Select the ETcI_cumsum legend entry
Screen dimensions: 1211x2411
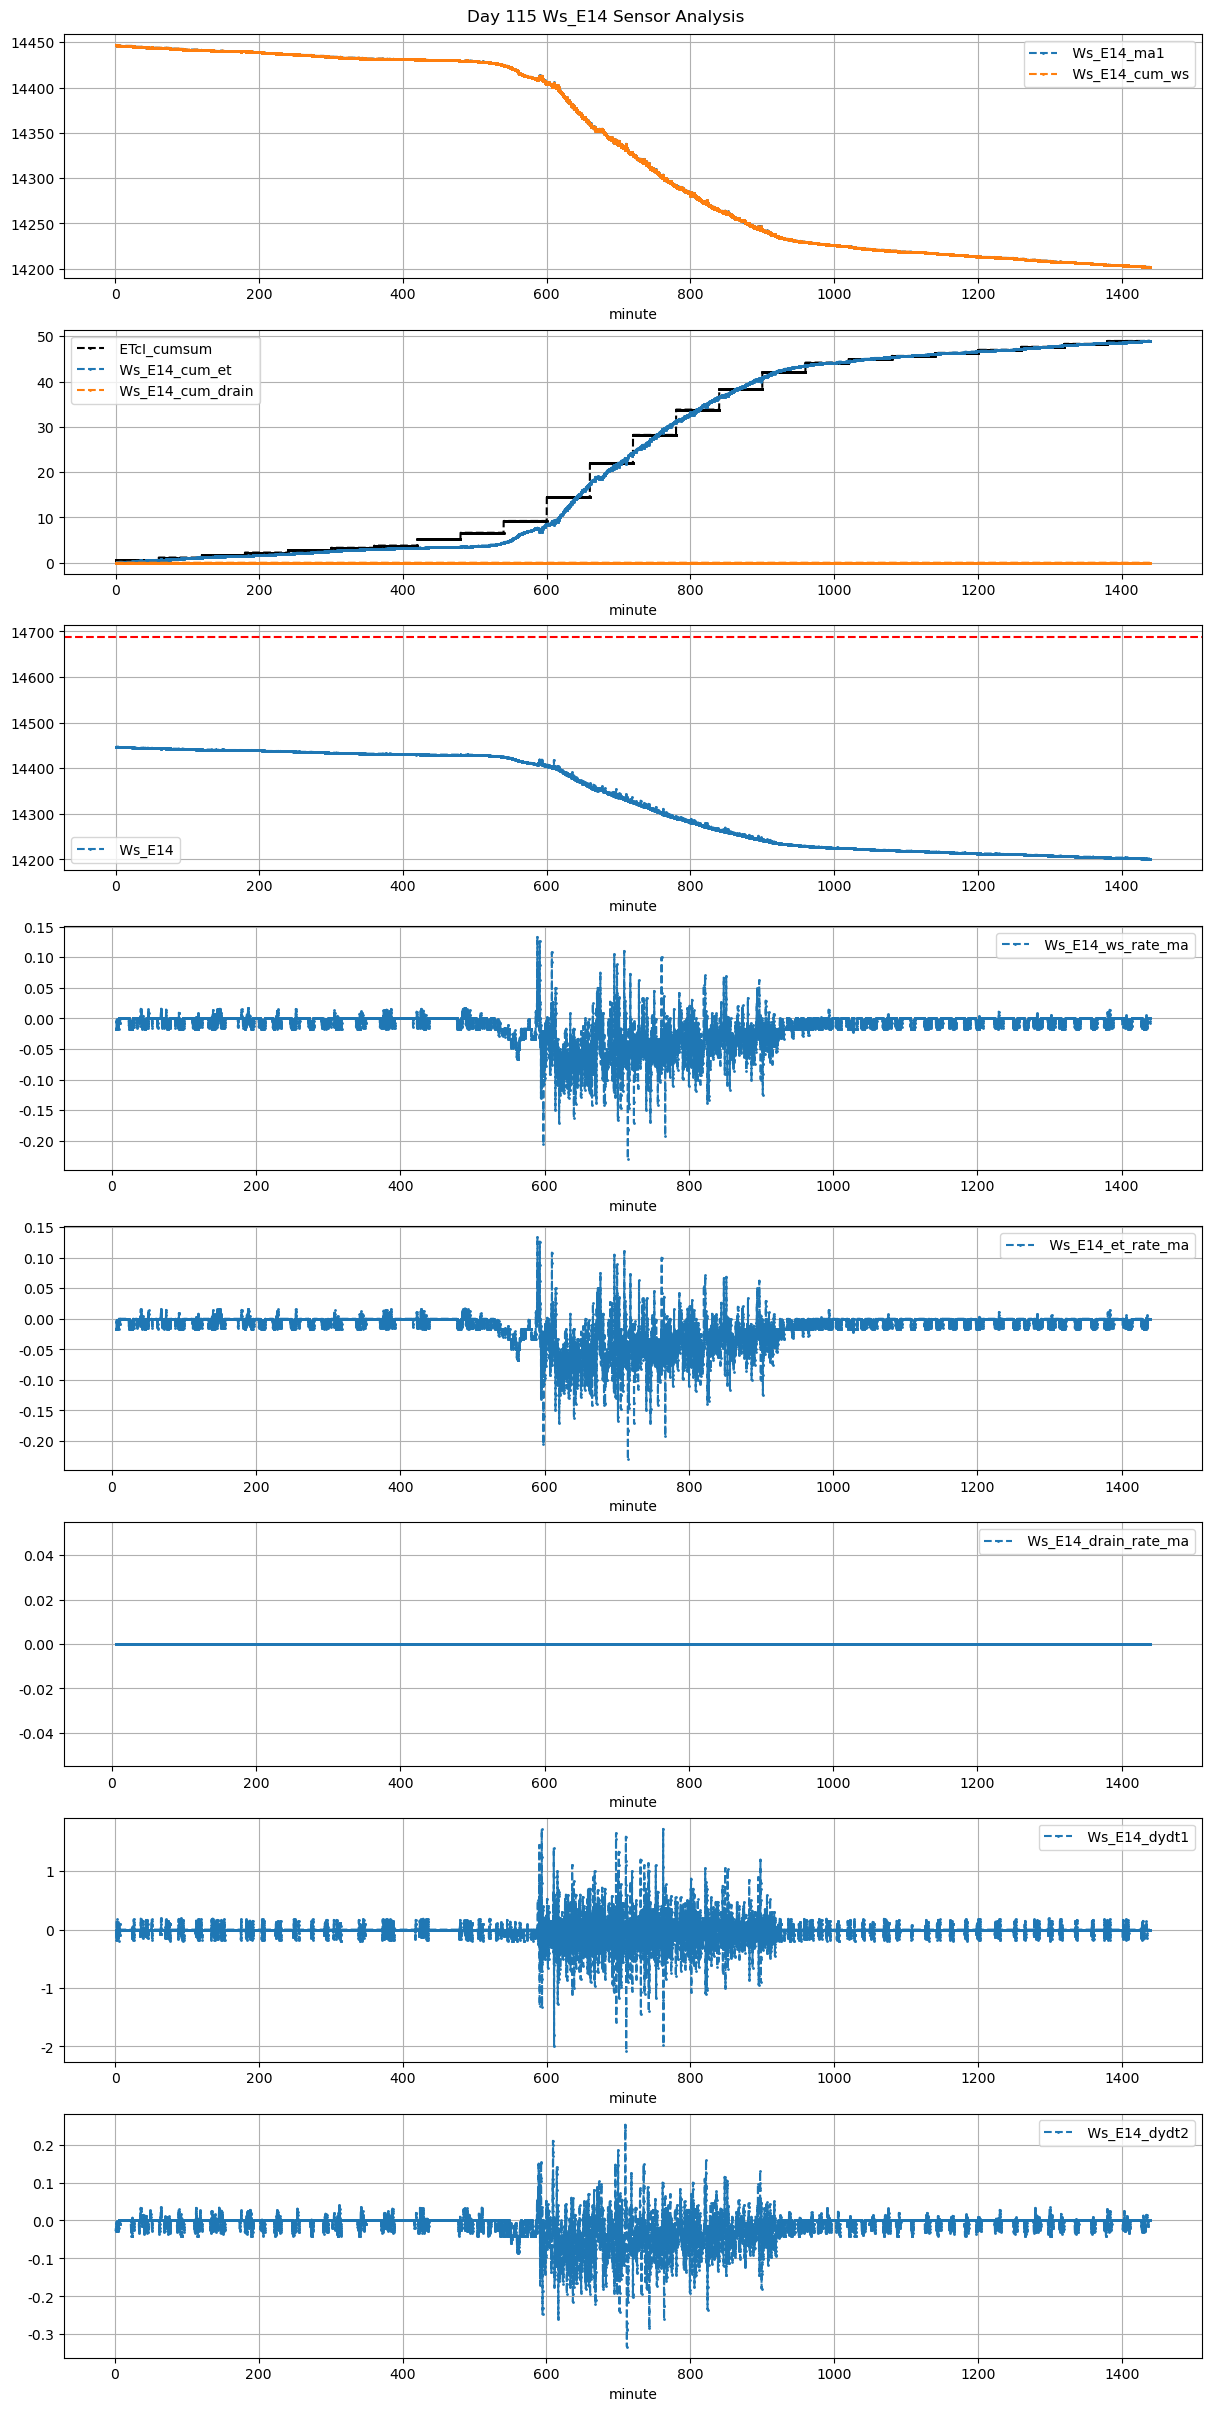point(165,349)
